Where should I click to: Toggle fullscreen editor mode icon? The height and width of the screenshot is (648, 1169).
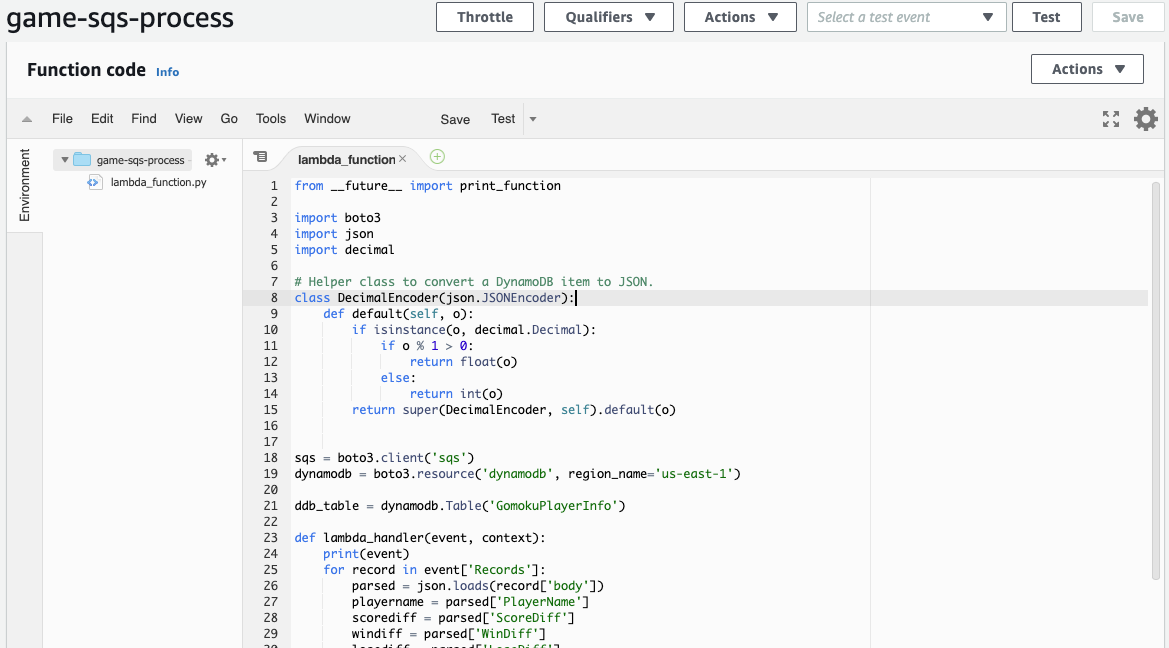click(1111, 119)
